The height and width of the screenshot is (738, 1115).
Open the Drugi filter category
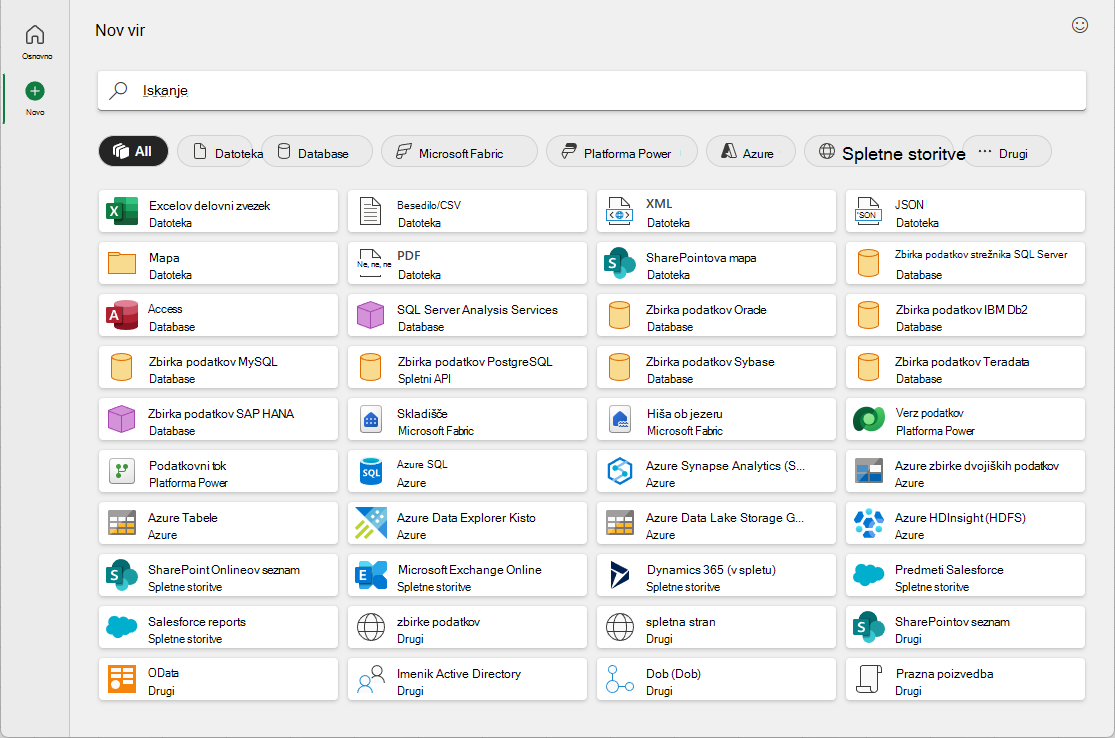[x=1006, y=151]
